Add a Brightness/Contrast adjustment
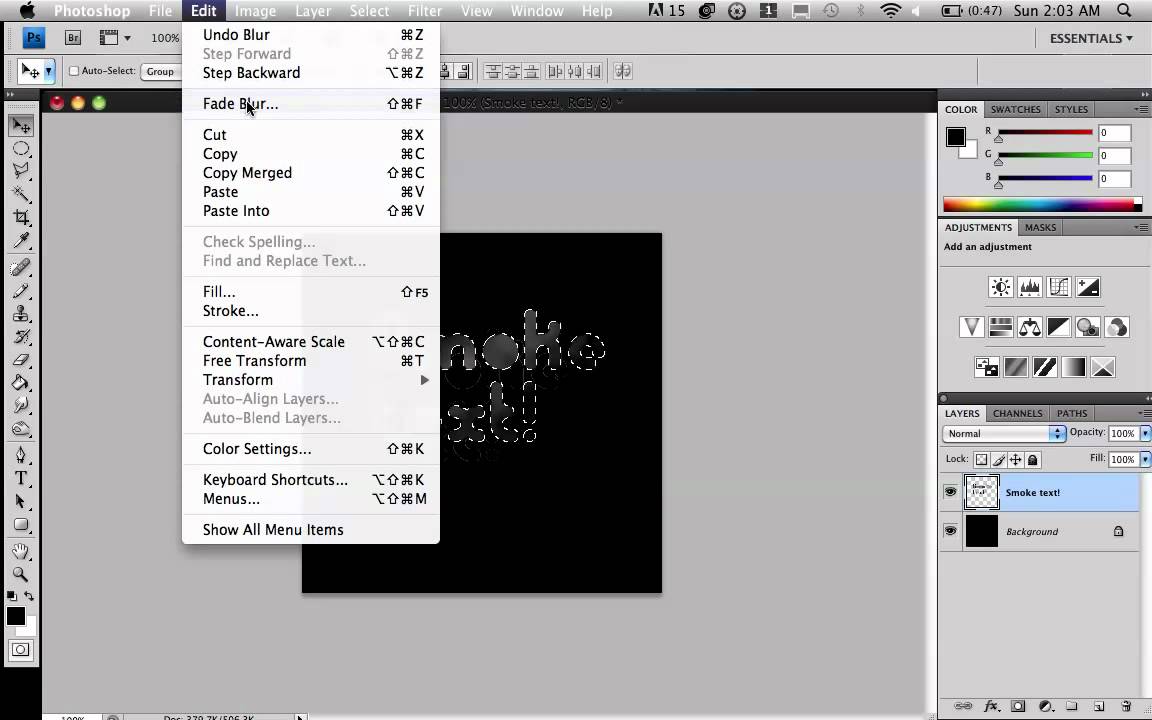Screen dimensions: 1152x720 [1000, 287]
